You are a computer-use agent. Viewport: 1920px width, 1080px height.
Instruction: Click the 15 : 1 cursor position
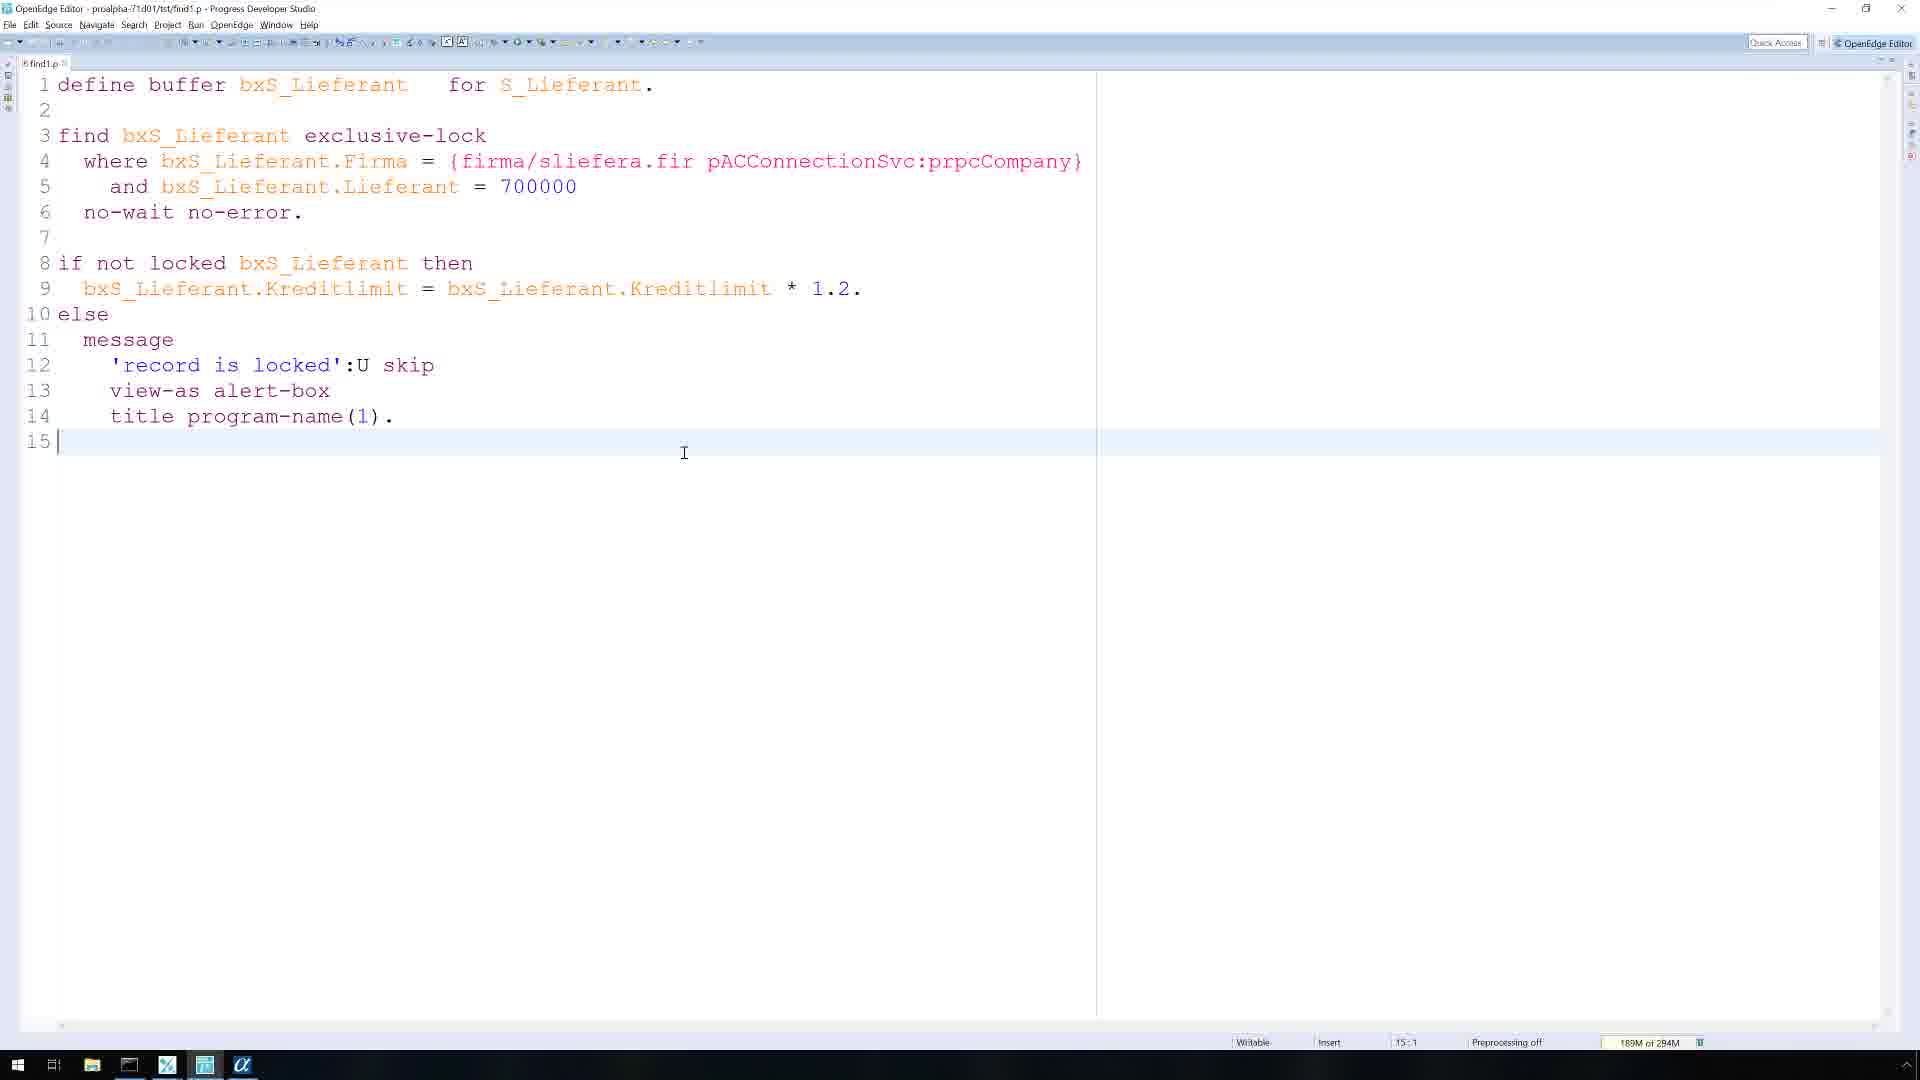pos(1406,1042)
